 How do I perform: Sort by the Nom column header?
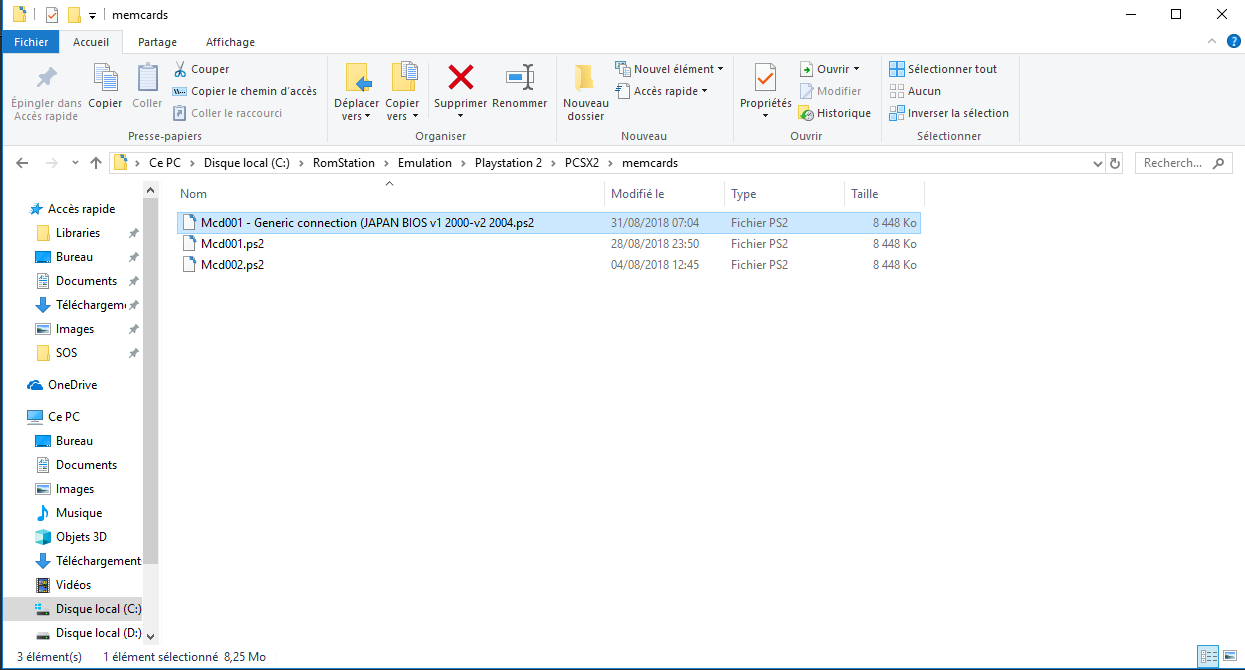390,194
